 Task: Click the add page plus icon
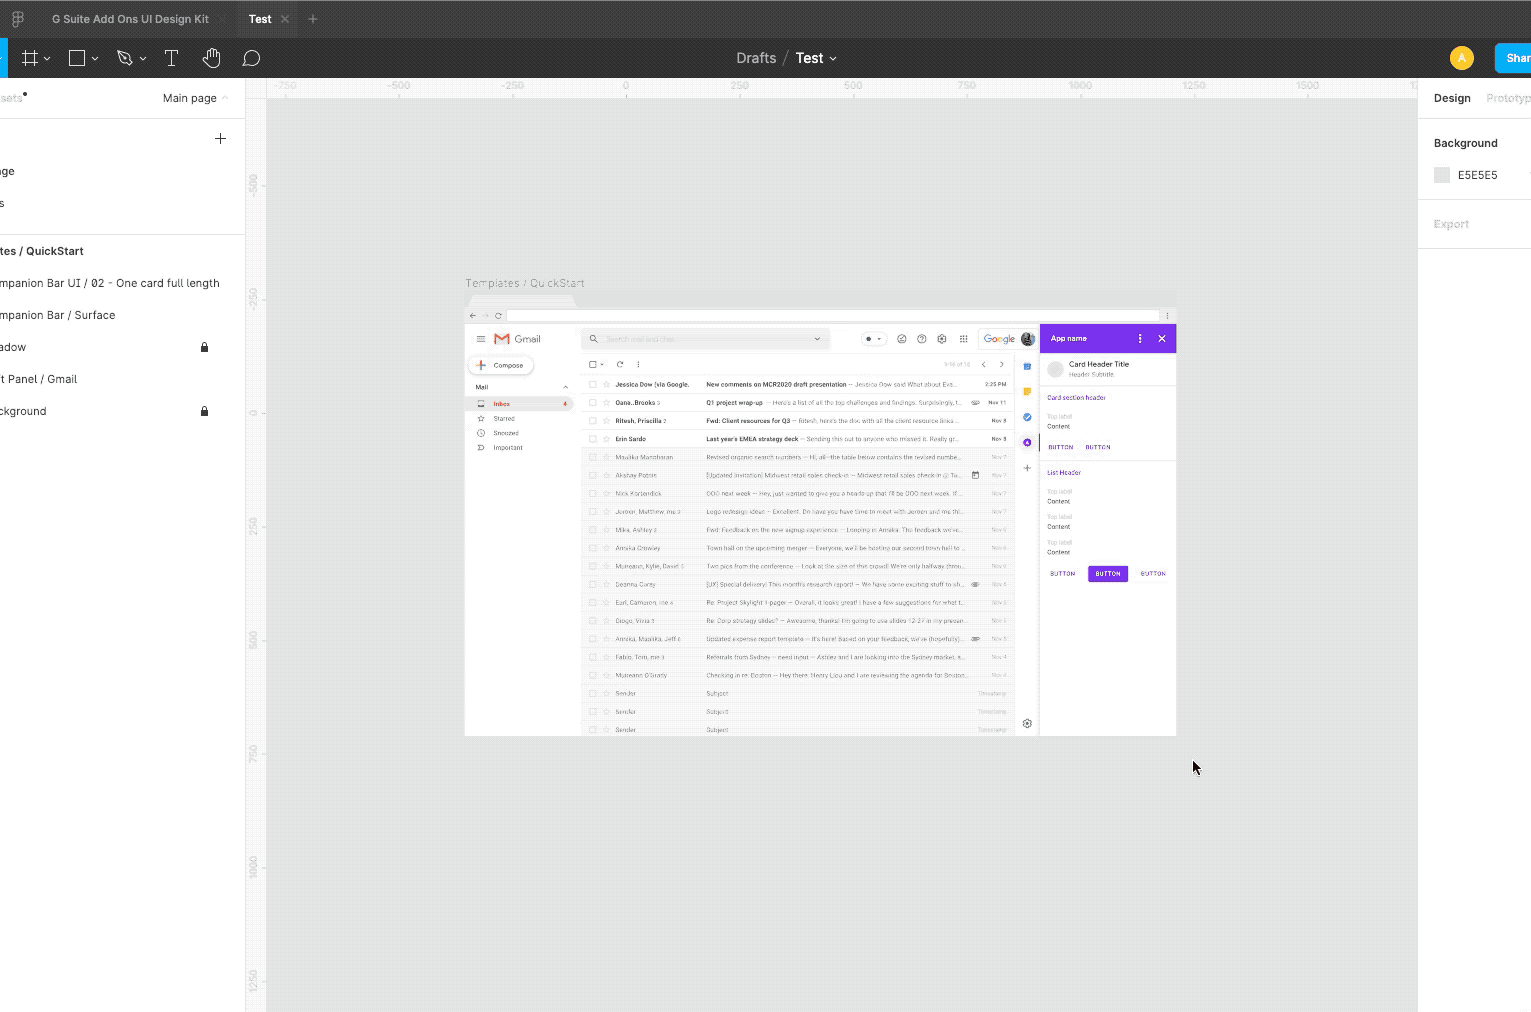220,138
